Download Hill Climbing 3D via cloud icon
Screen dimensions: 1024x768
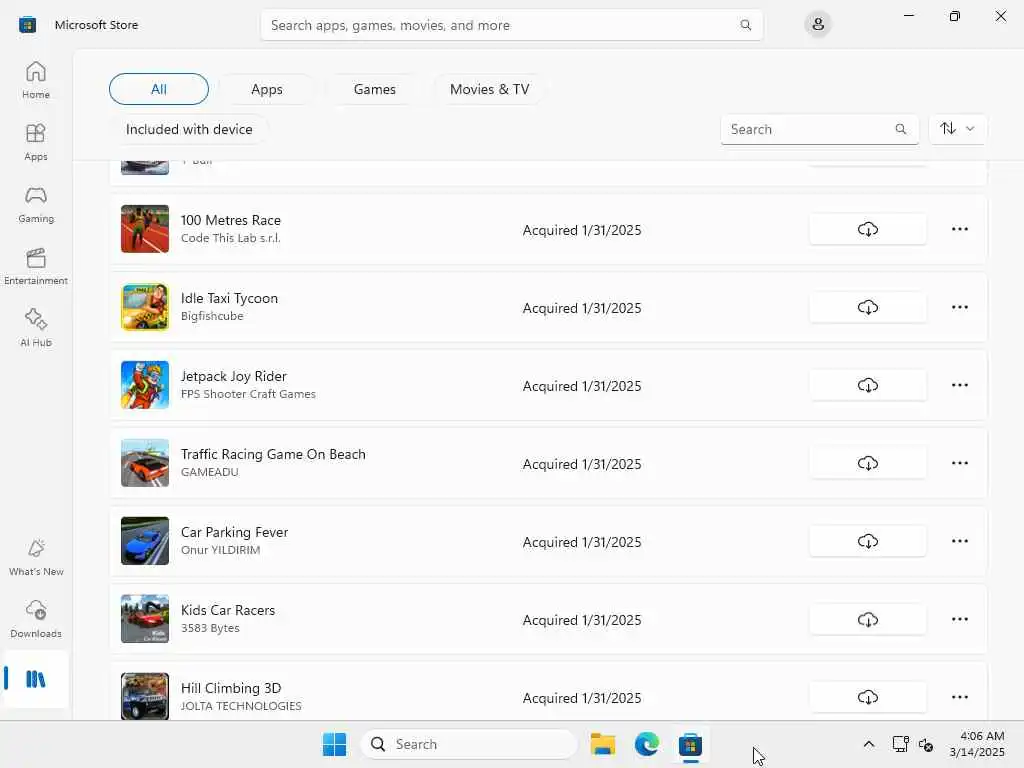tap(867, 697)
